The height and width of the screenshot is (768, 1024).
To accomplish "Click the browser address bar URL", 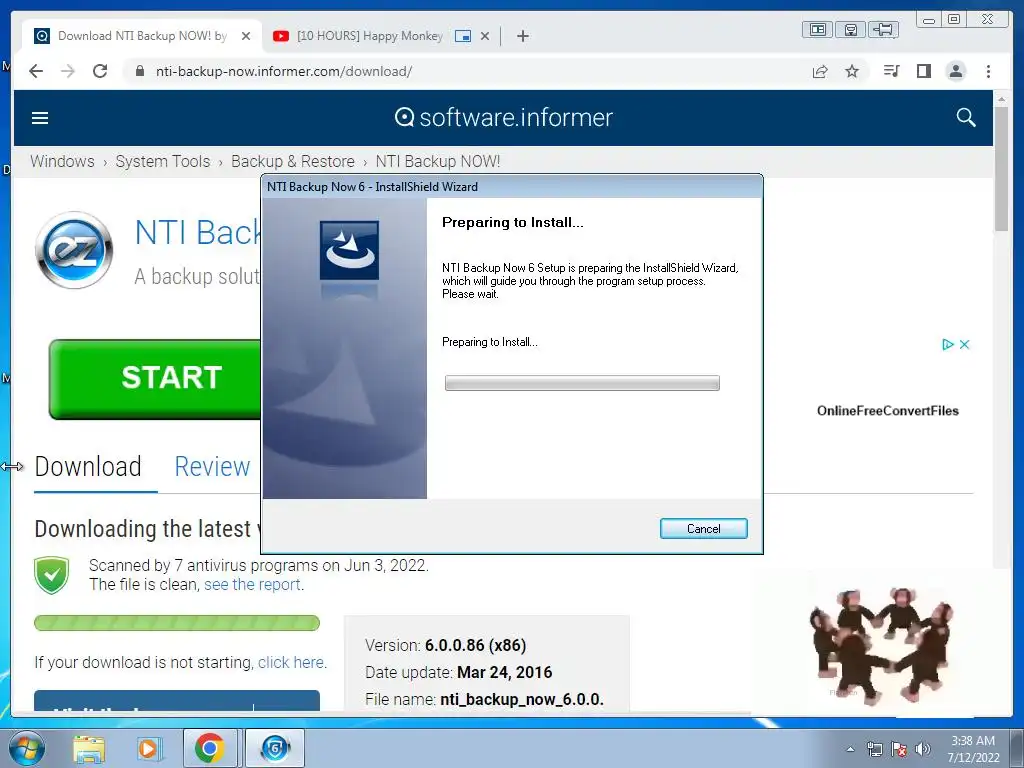I will tap(283, 71).
